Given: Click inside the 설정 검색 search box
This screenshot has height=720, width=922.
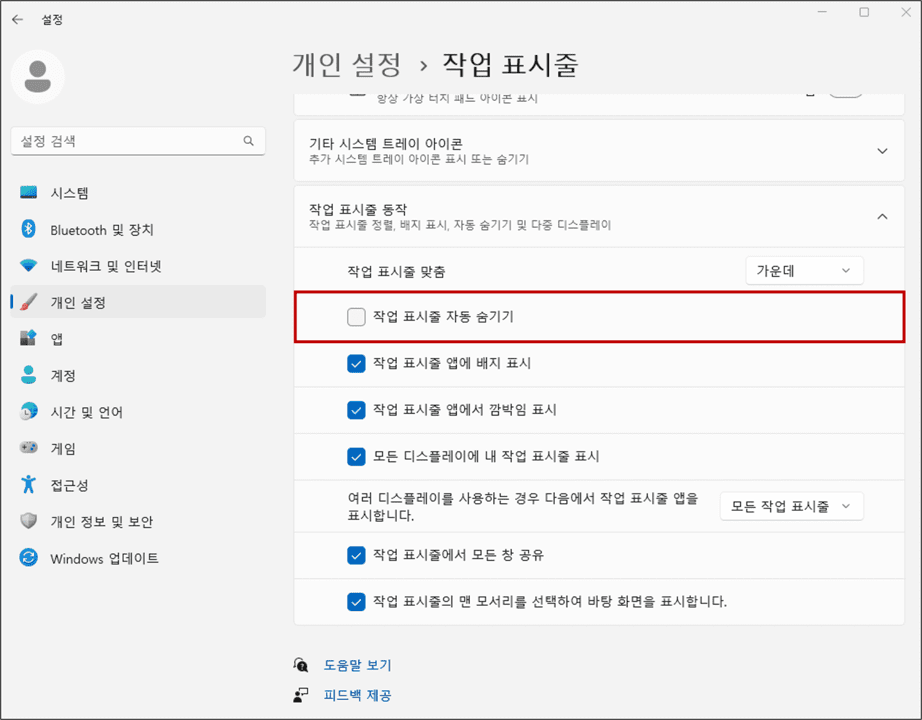Looking at the screenshot, I should point(137,141).
